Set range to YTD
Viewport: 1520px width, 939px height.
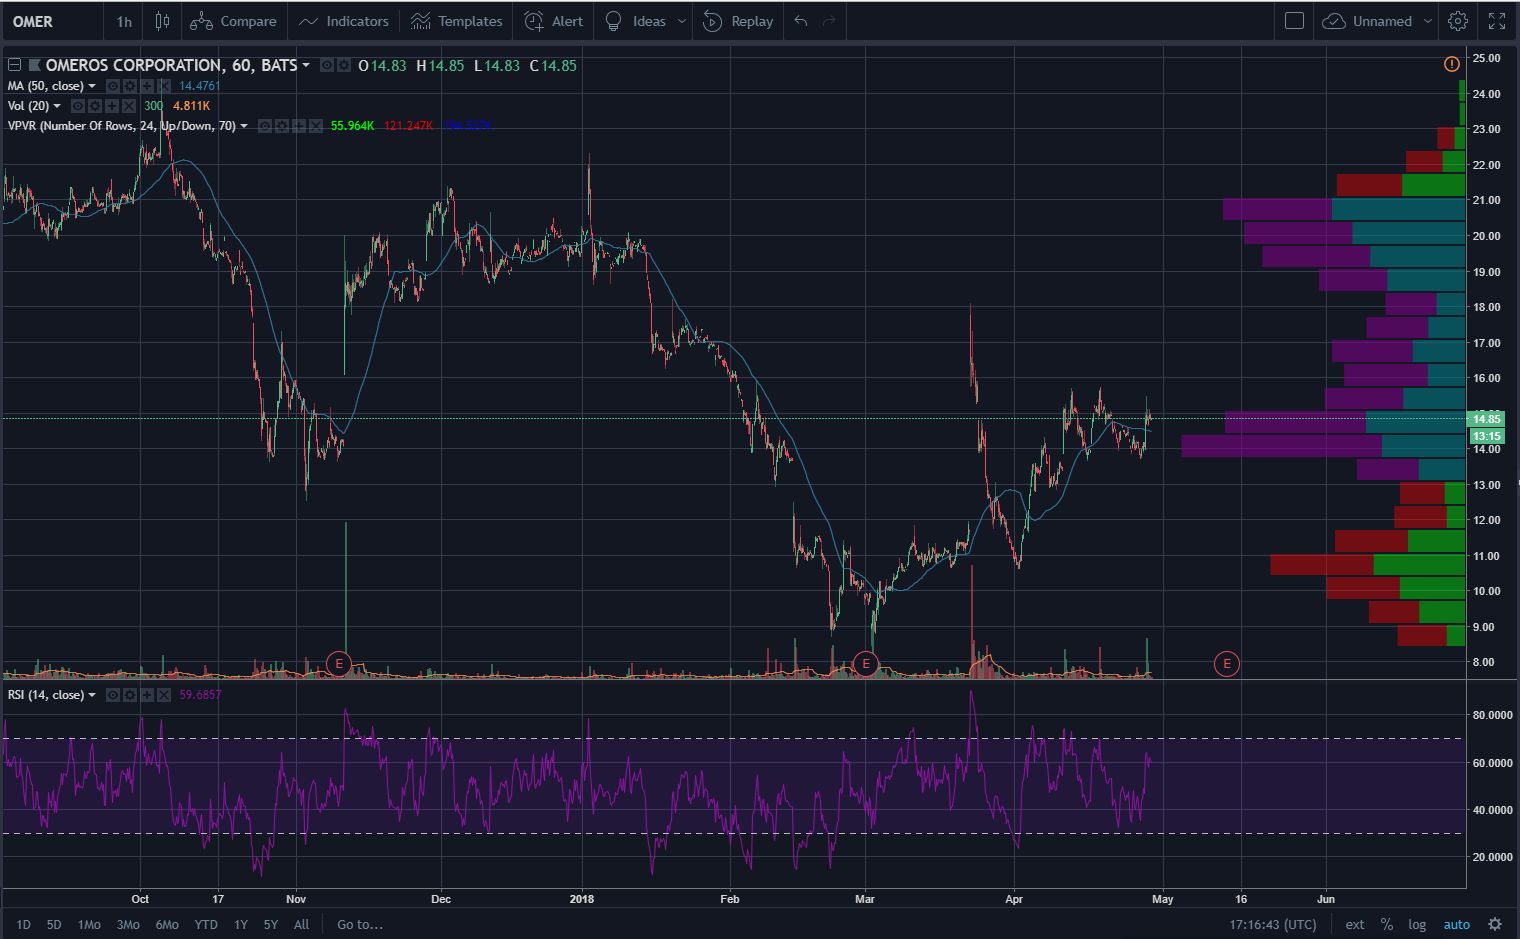click(206, 925)
